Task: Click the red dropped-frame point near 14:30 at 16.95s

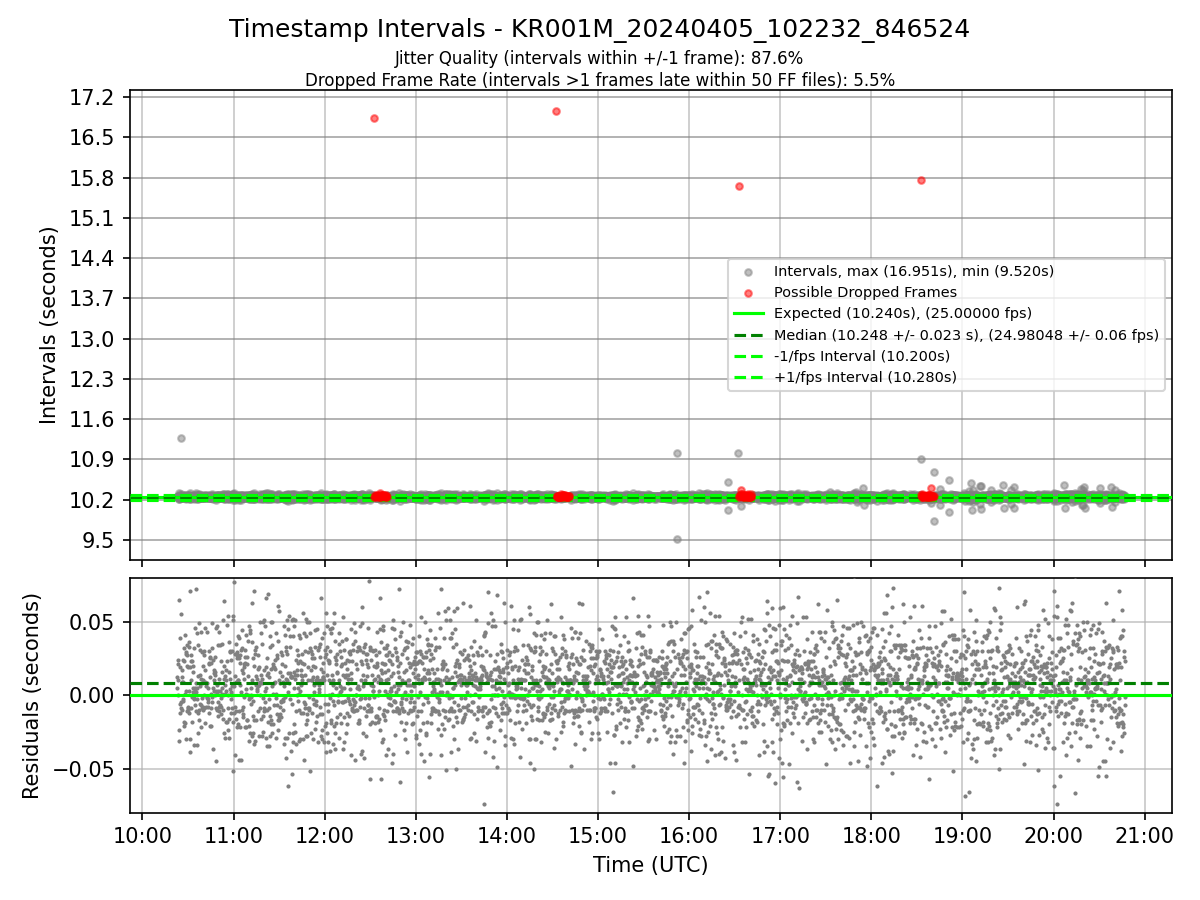Action: (556, 111)
